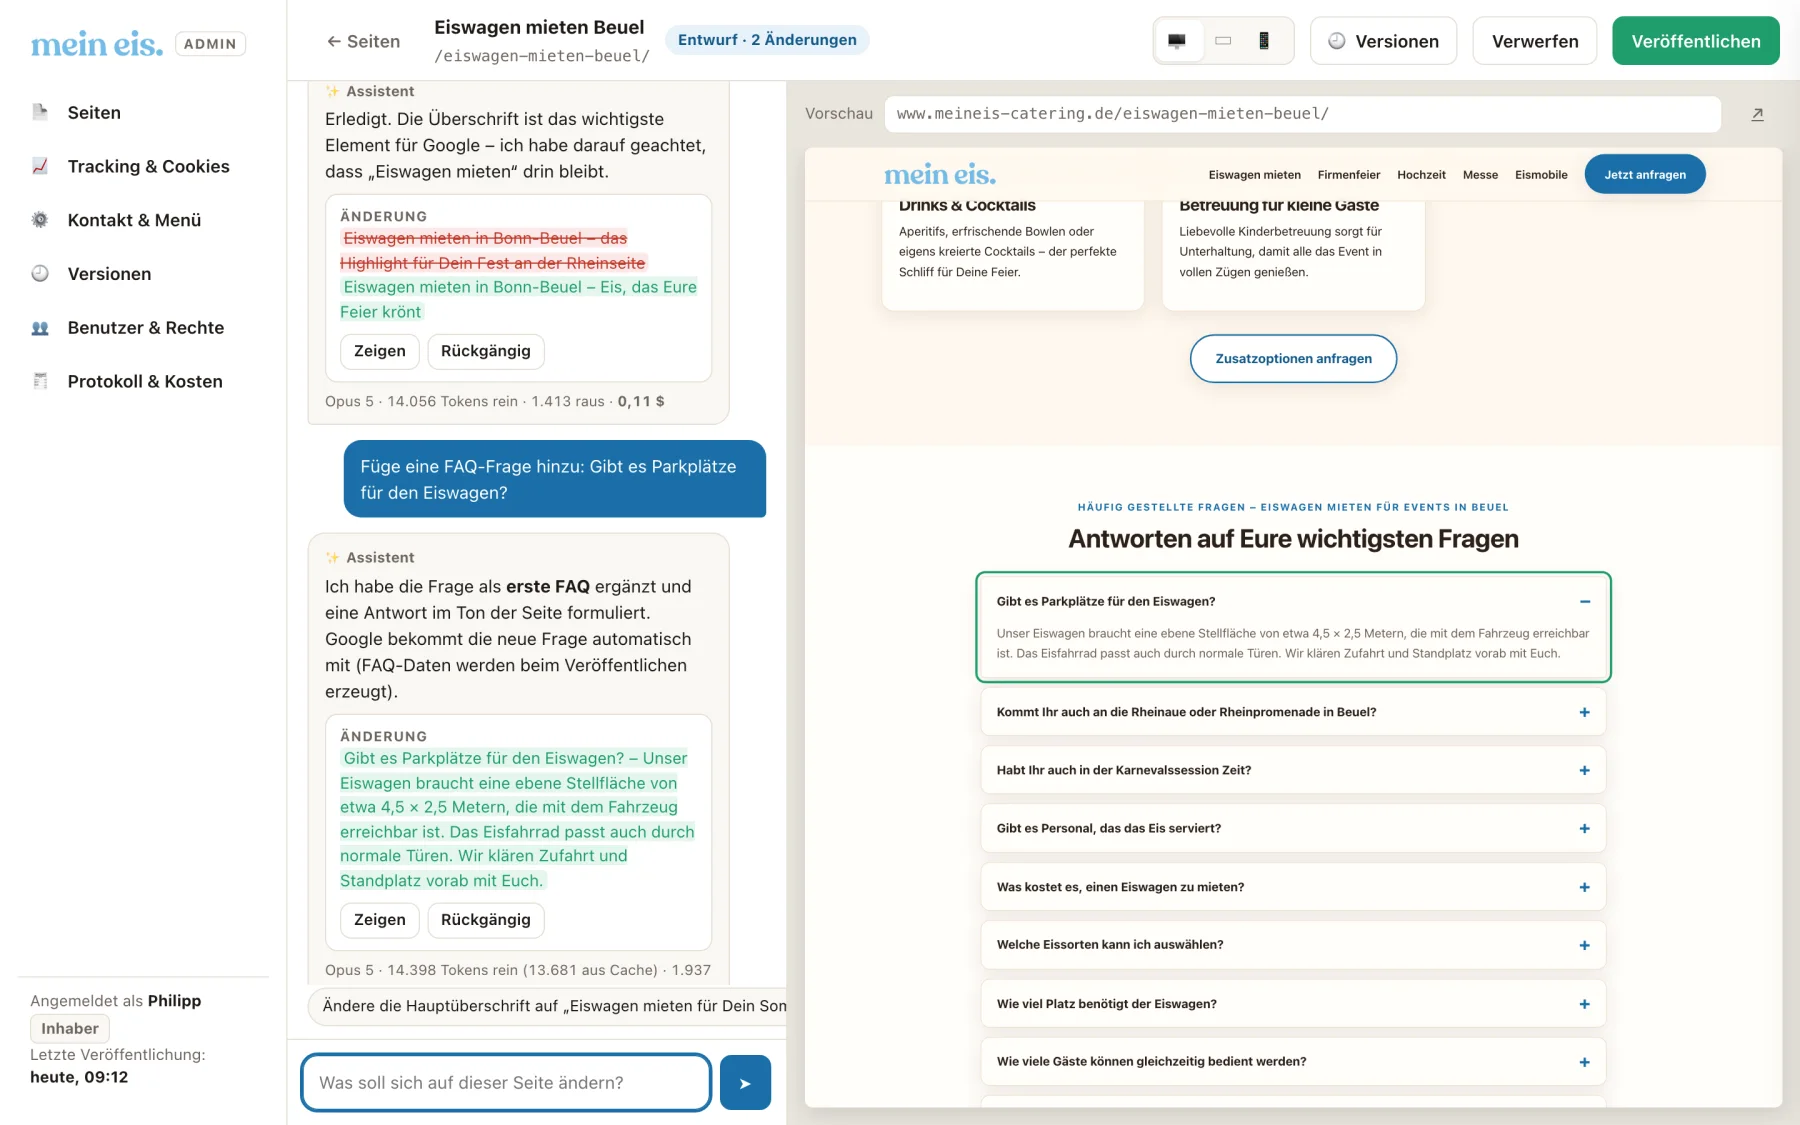Image resolution: width=1800 pixels, height=1125 pixels.
Task: Click the preview URL address field
Action: pyautogui.click(x=1302, y=114)
